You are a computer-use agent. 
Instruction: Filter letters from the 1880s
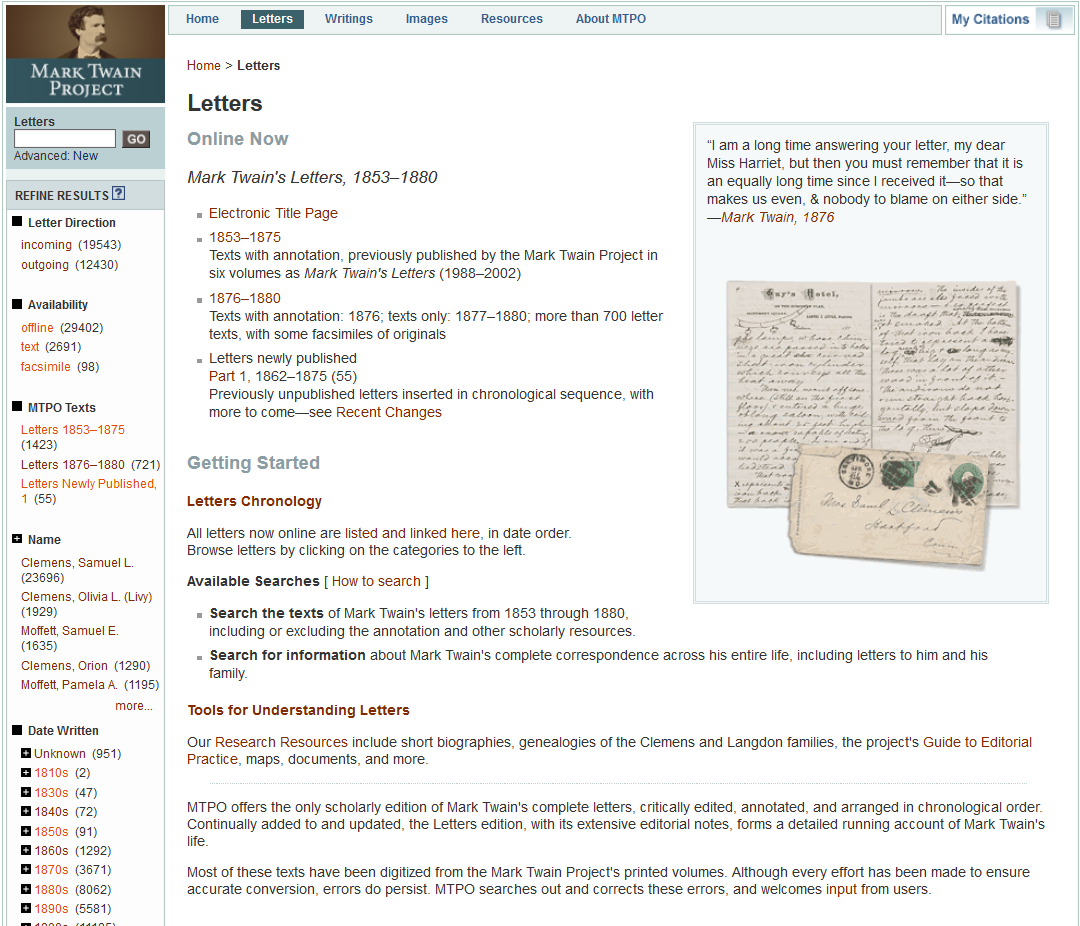pos(52,889)
